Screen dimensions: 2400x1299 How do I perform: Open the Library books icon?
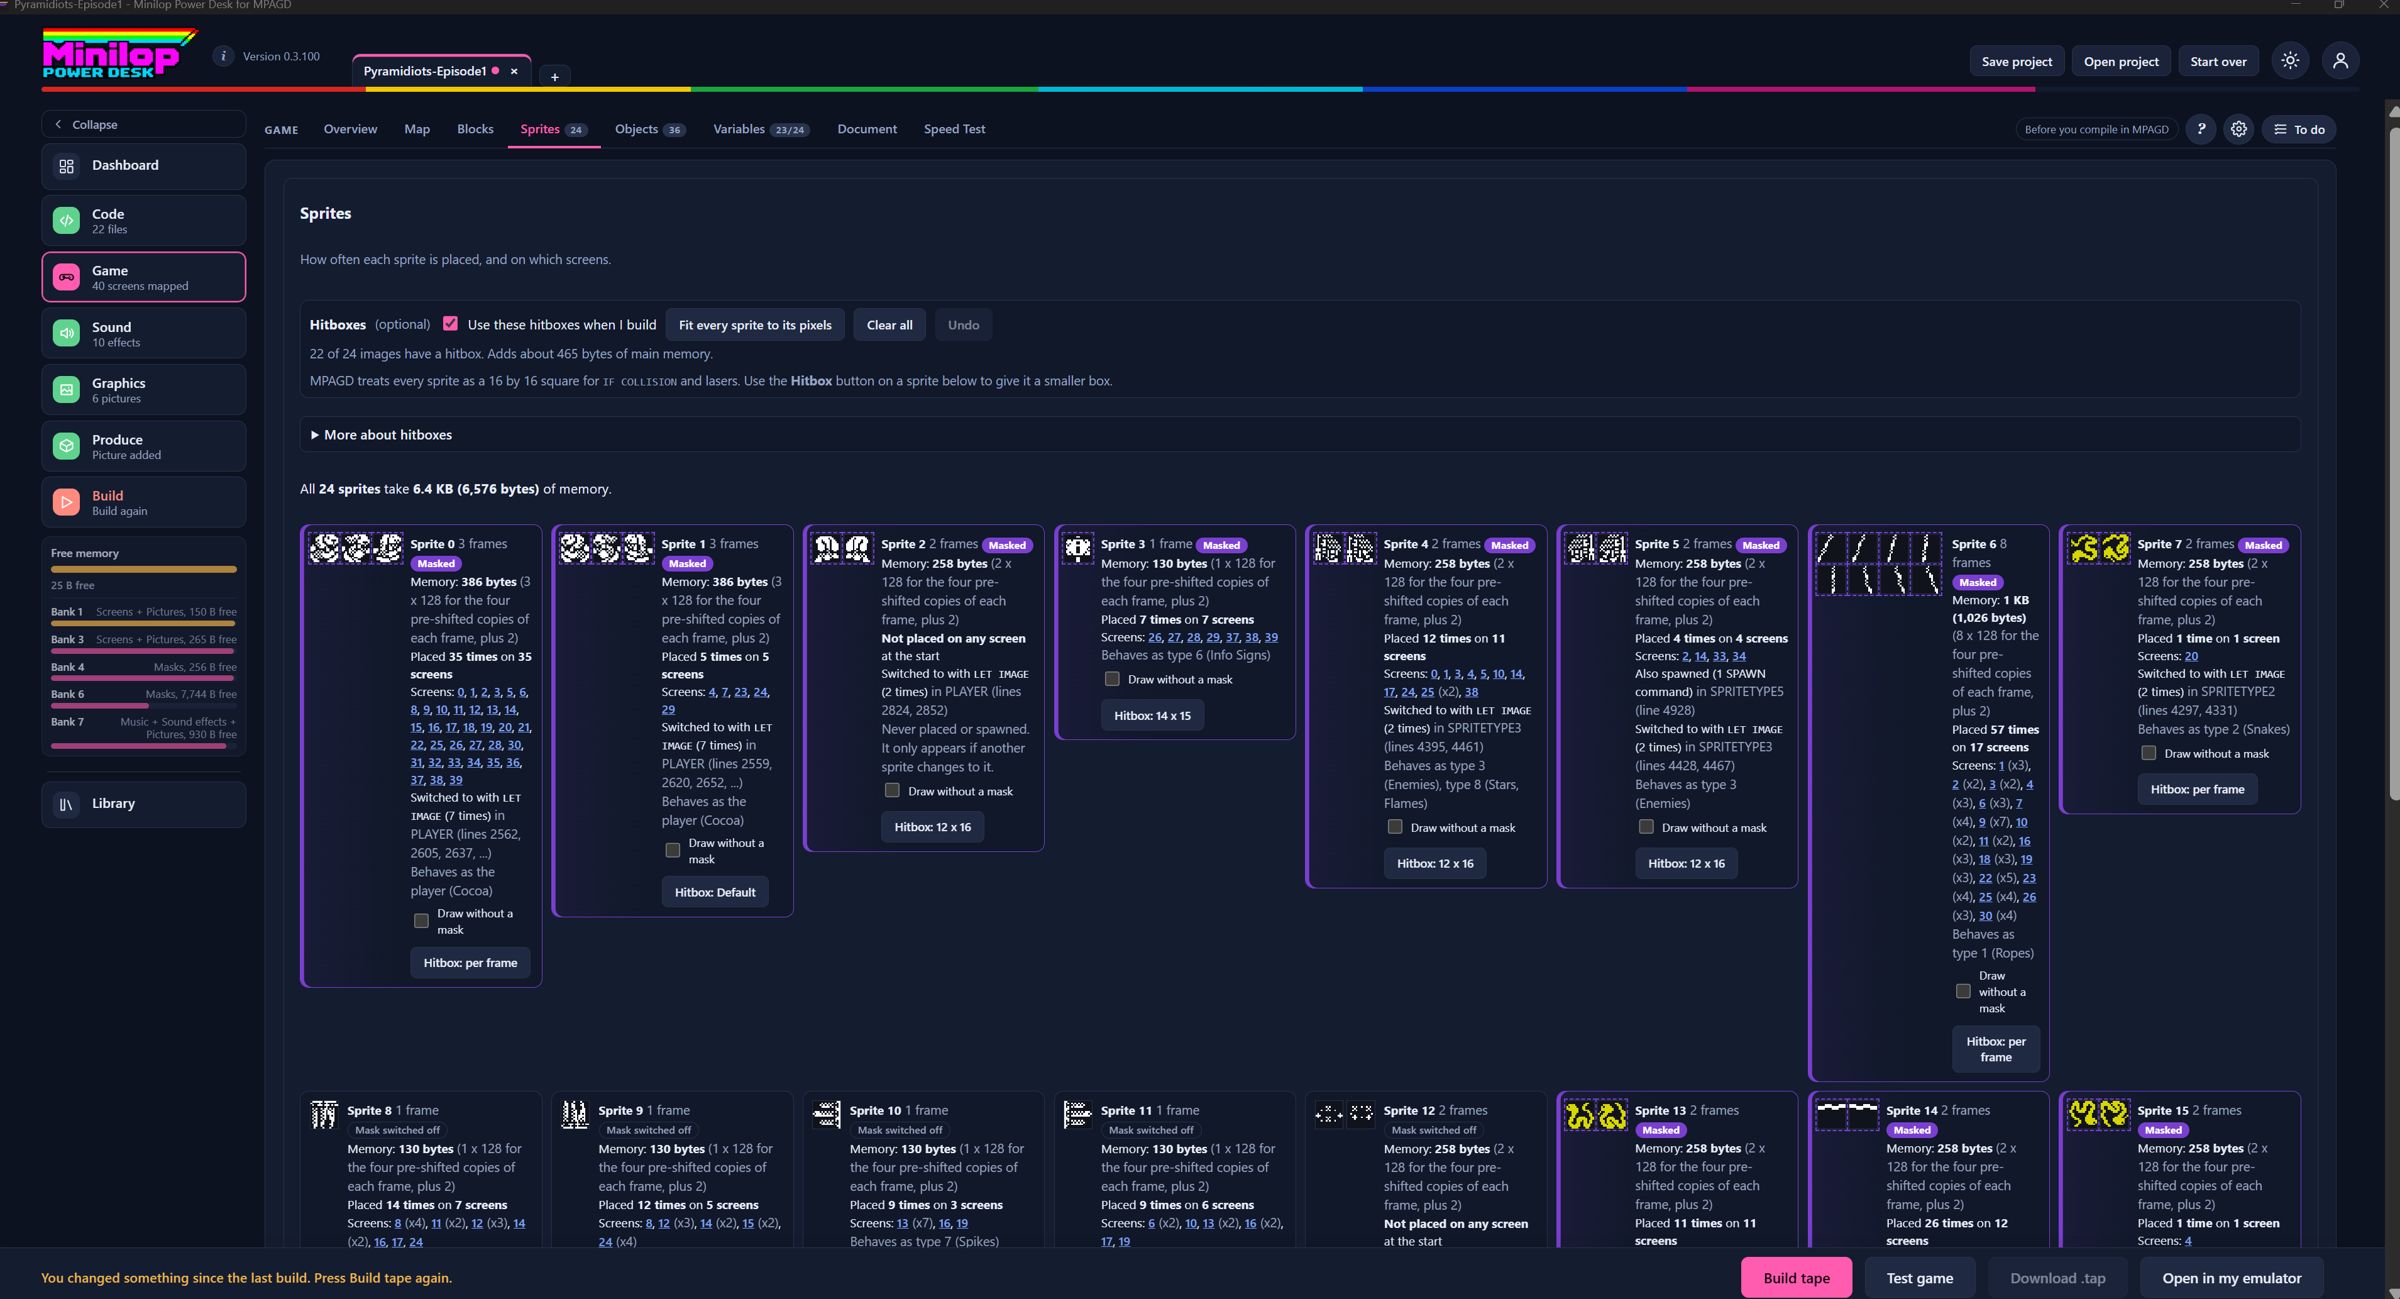[66, 804]
